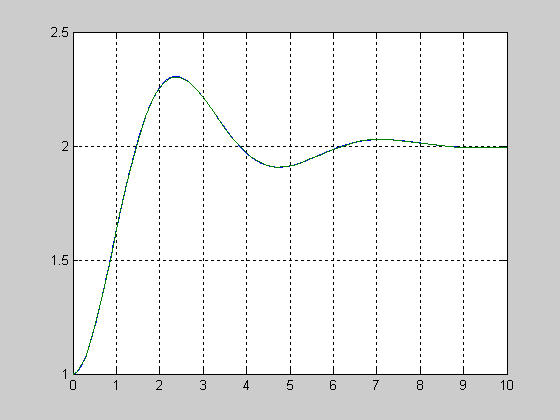Click the x-axis tick label 1
Image resolution: width=560 pixels, height=420 pixels.
pyautogui.click(x=116, y=385)
